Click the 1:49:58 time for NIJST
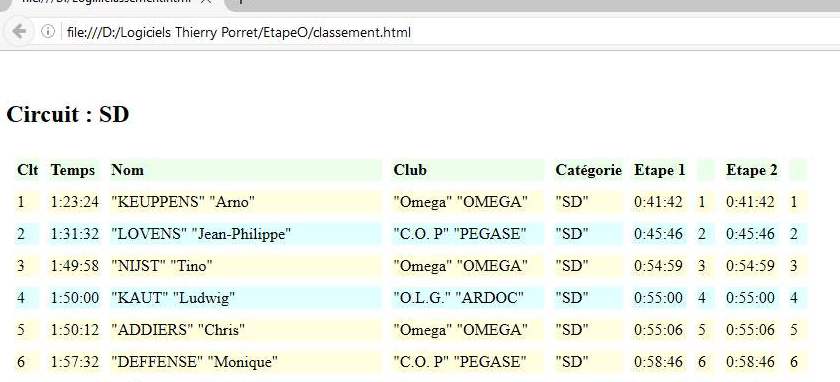The image size is (840, 382). (x=74, y=266)
